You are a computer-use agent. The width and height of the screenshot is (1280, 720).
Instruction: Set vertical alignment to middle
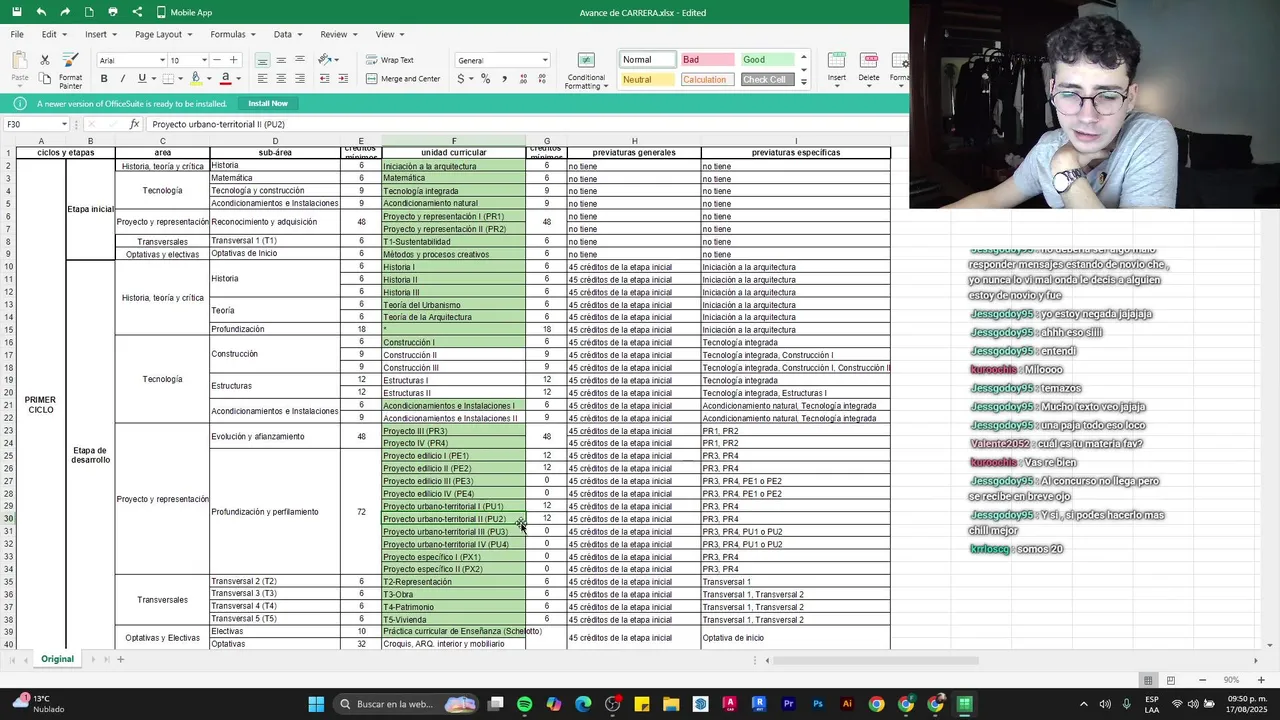click(x=281, y=60)
